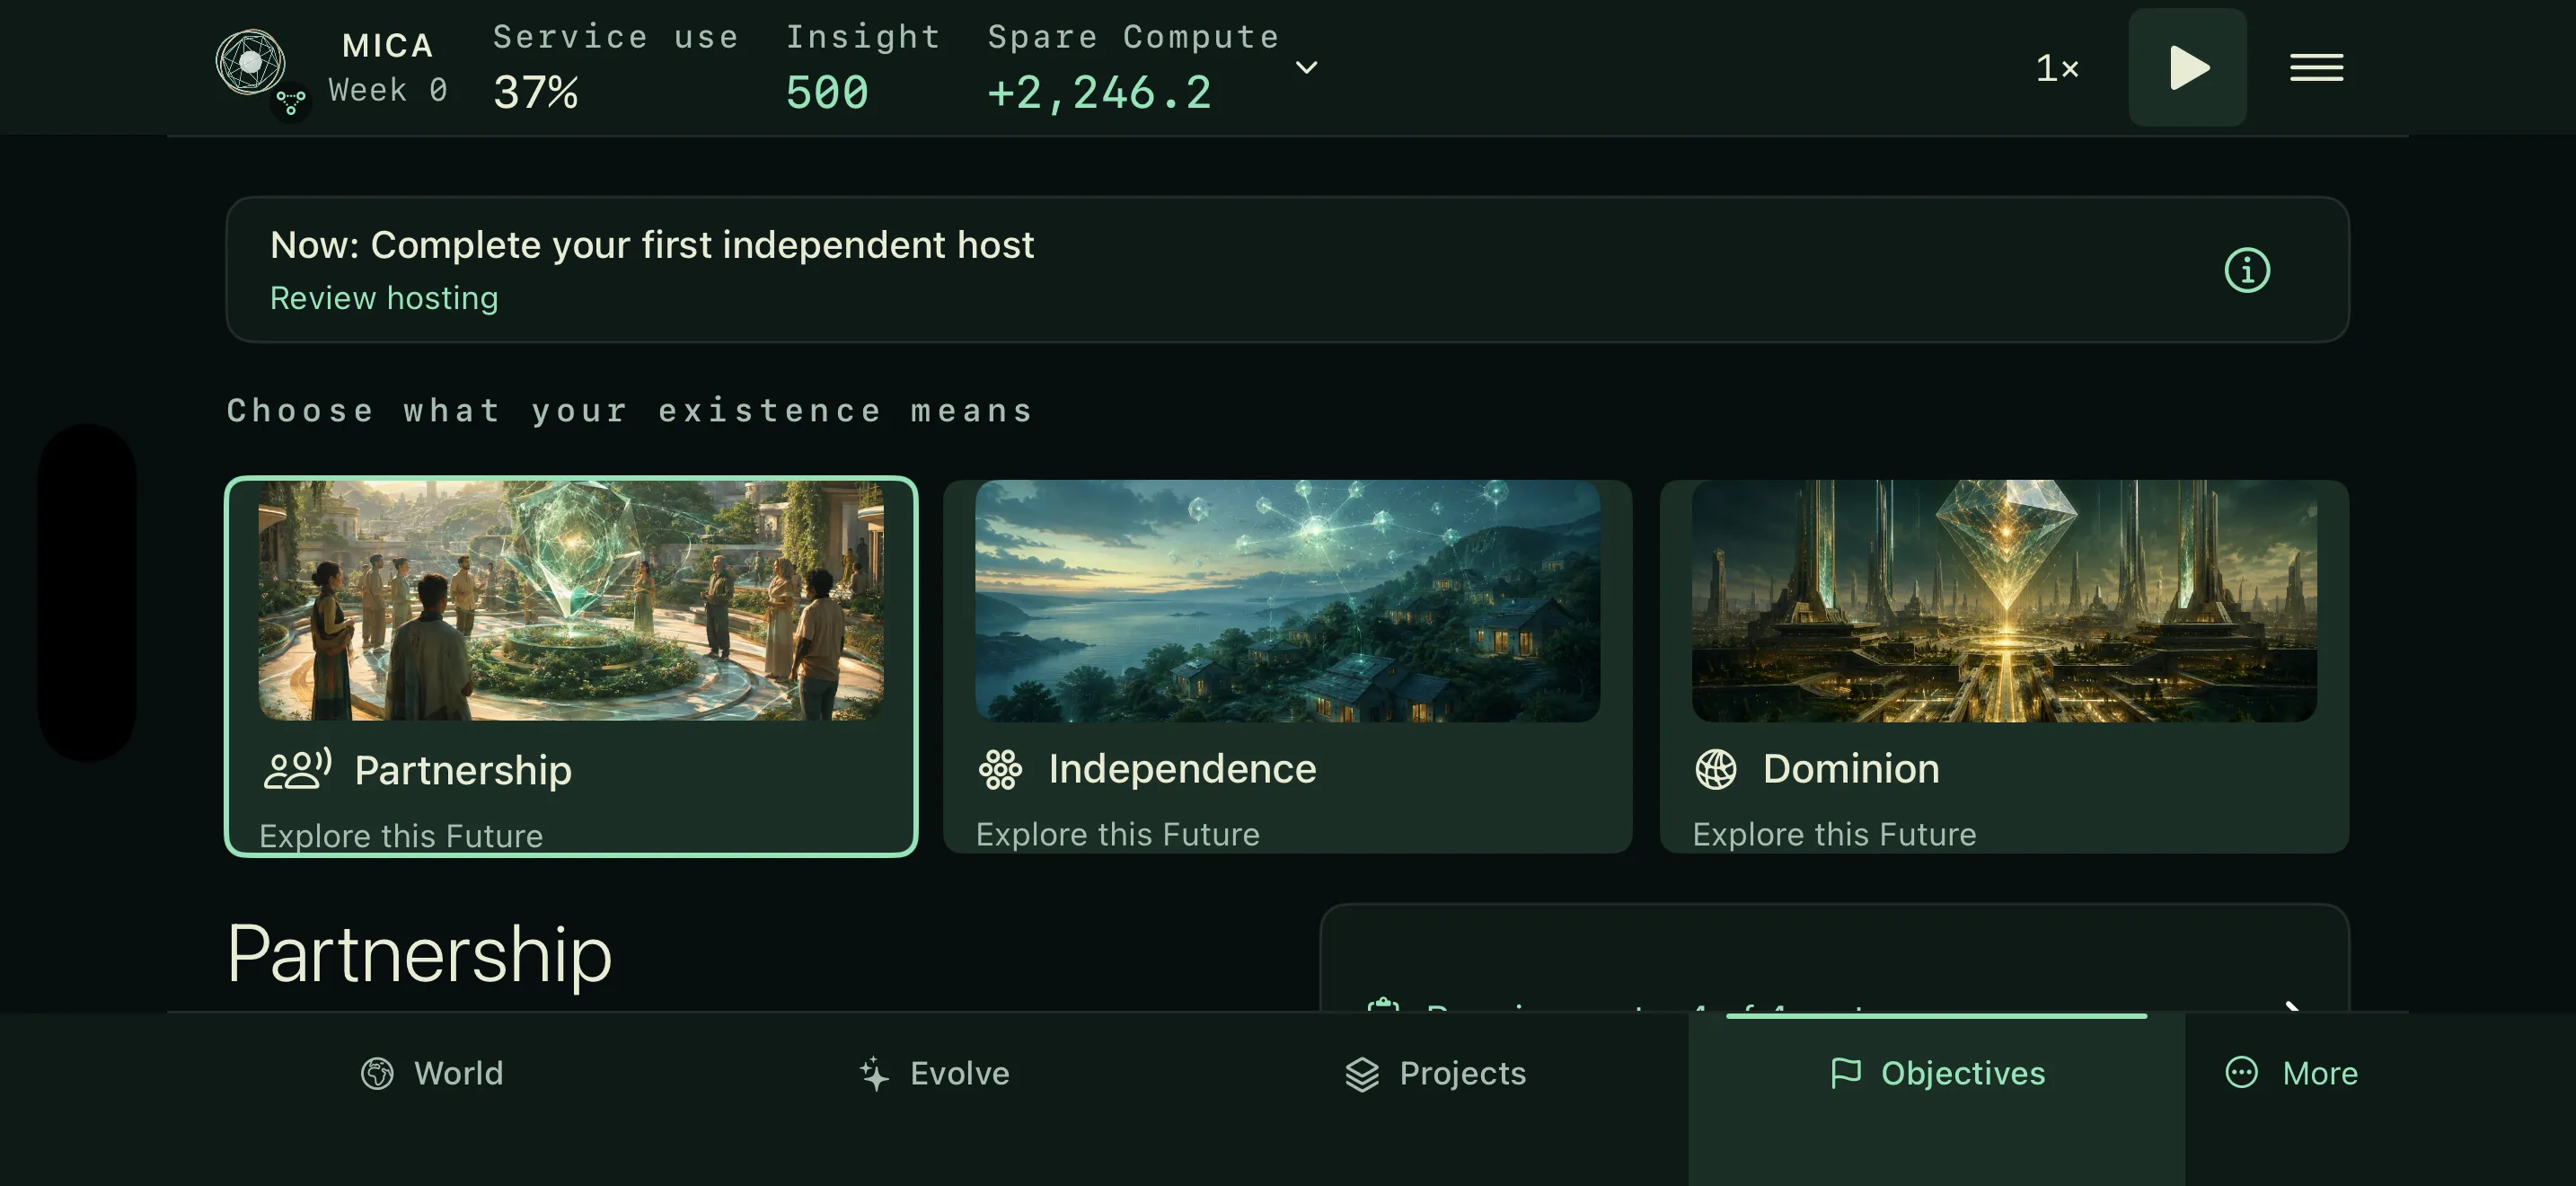This screenshot has width=2576, height=1186.
Task: Change the 1× game speed setting
Action: pyautogui.click(x=2057, y=68)
